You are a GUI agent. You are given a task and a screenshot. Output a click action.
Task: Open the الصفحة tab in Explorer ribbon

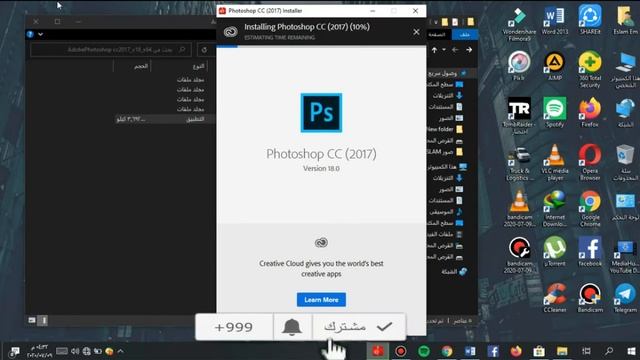tap(437, 35)
